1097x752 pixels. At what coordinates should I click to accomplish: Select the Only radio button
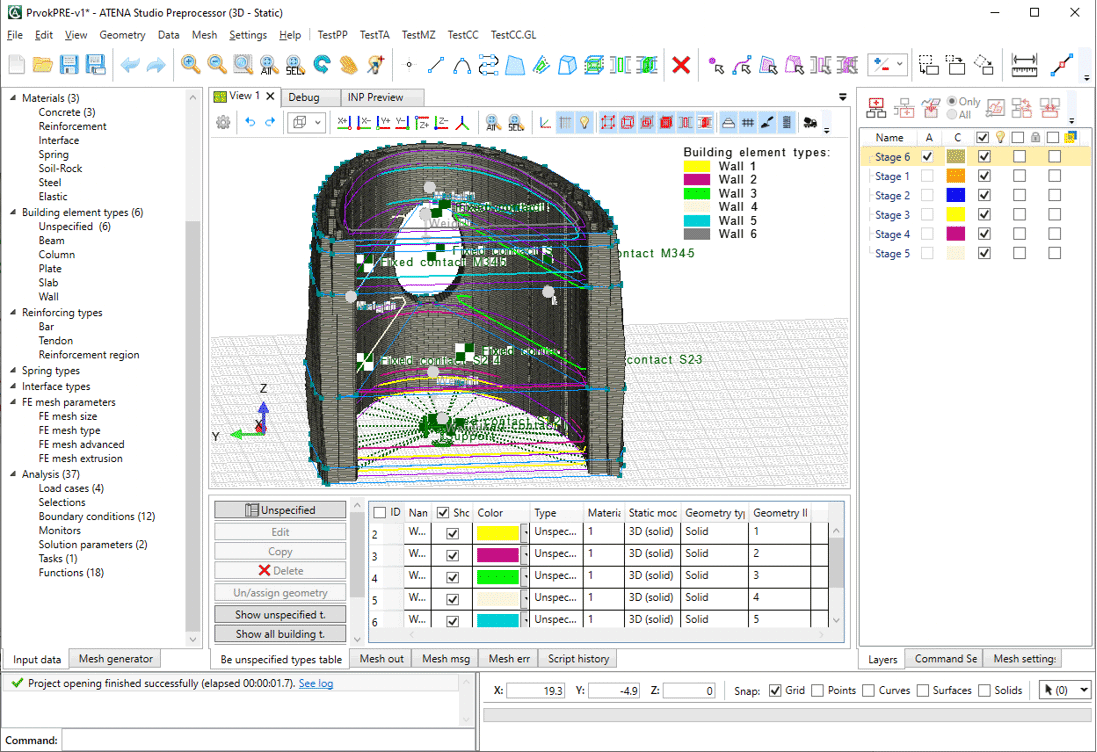click(952, 102)
